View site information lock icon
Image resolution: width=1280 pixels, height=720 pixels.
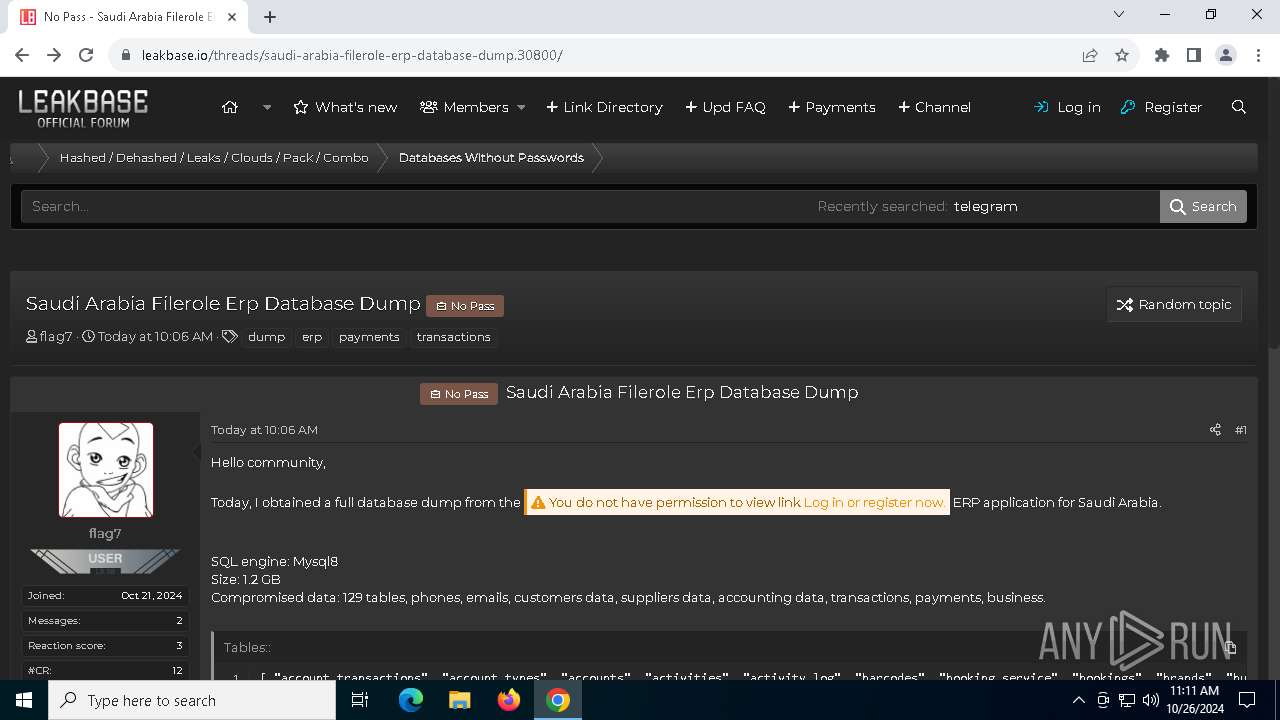(126, 55)
